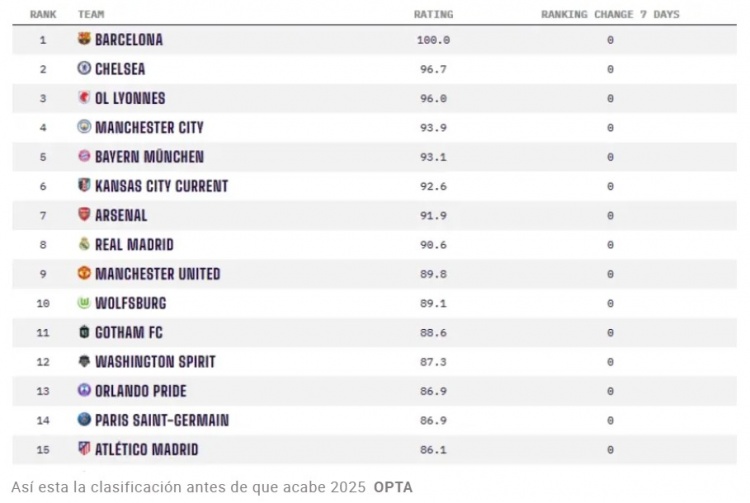Open the Orlando Pride team name

[141, 391]
